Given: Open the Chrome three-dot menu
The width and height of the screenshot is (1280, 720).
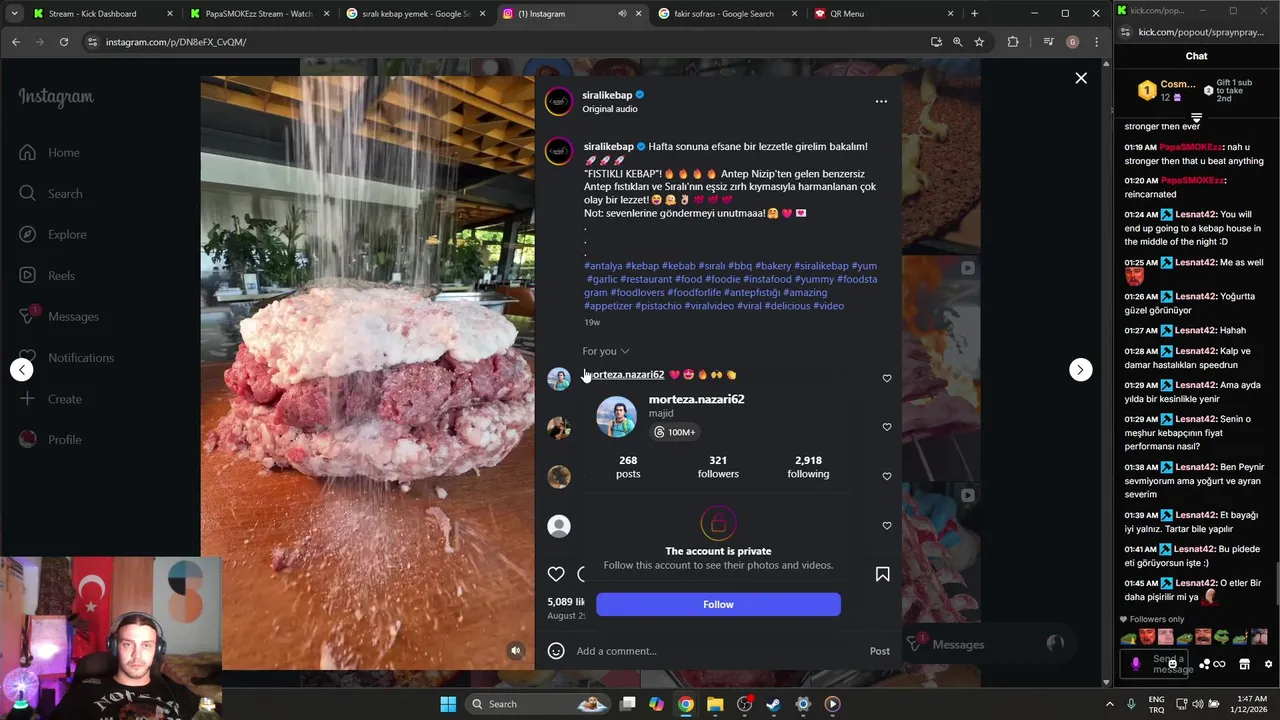Looking at the screenshot, I should click(x=1096, y=42).
